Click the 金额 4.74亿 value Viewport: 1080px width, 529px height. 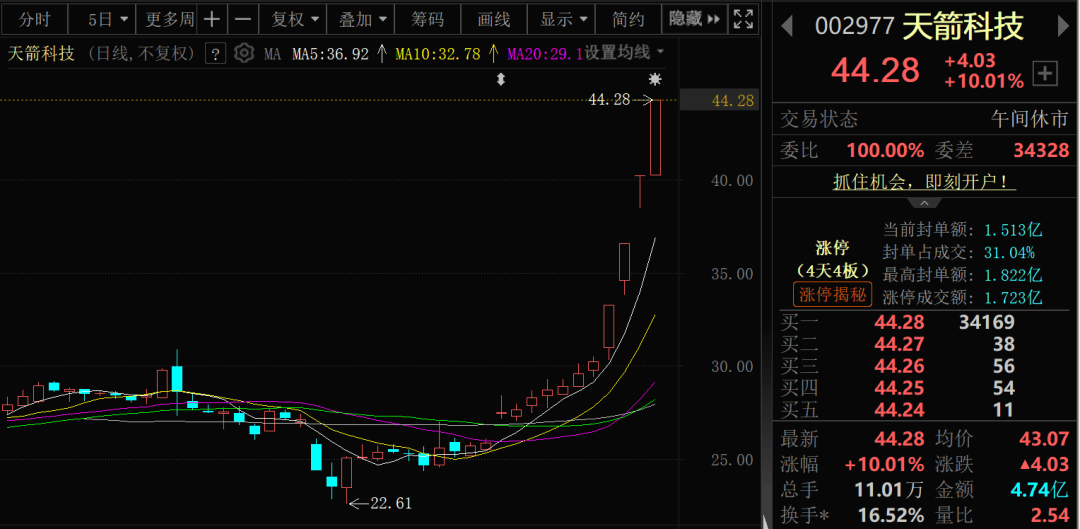click(1039, 490)
